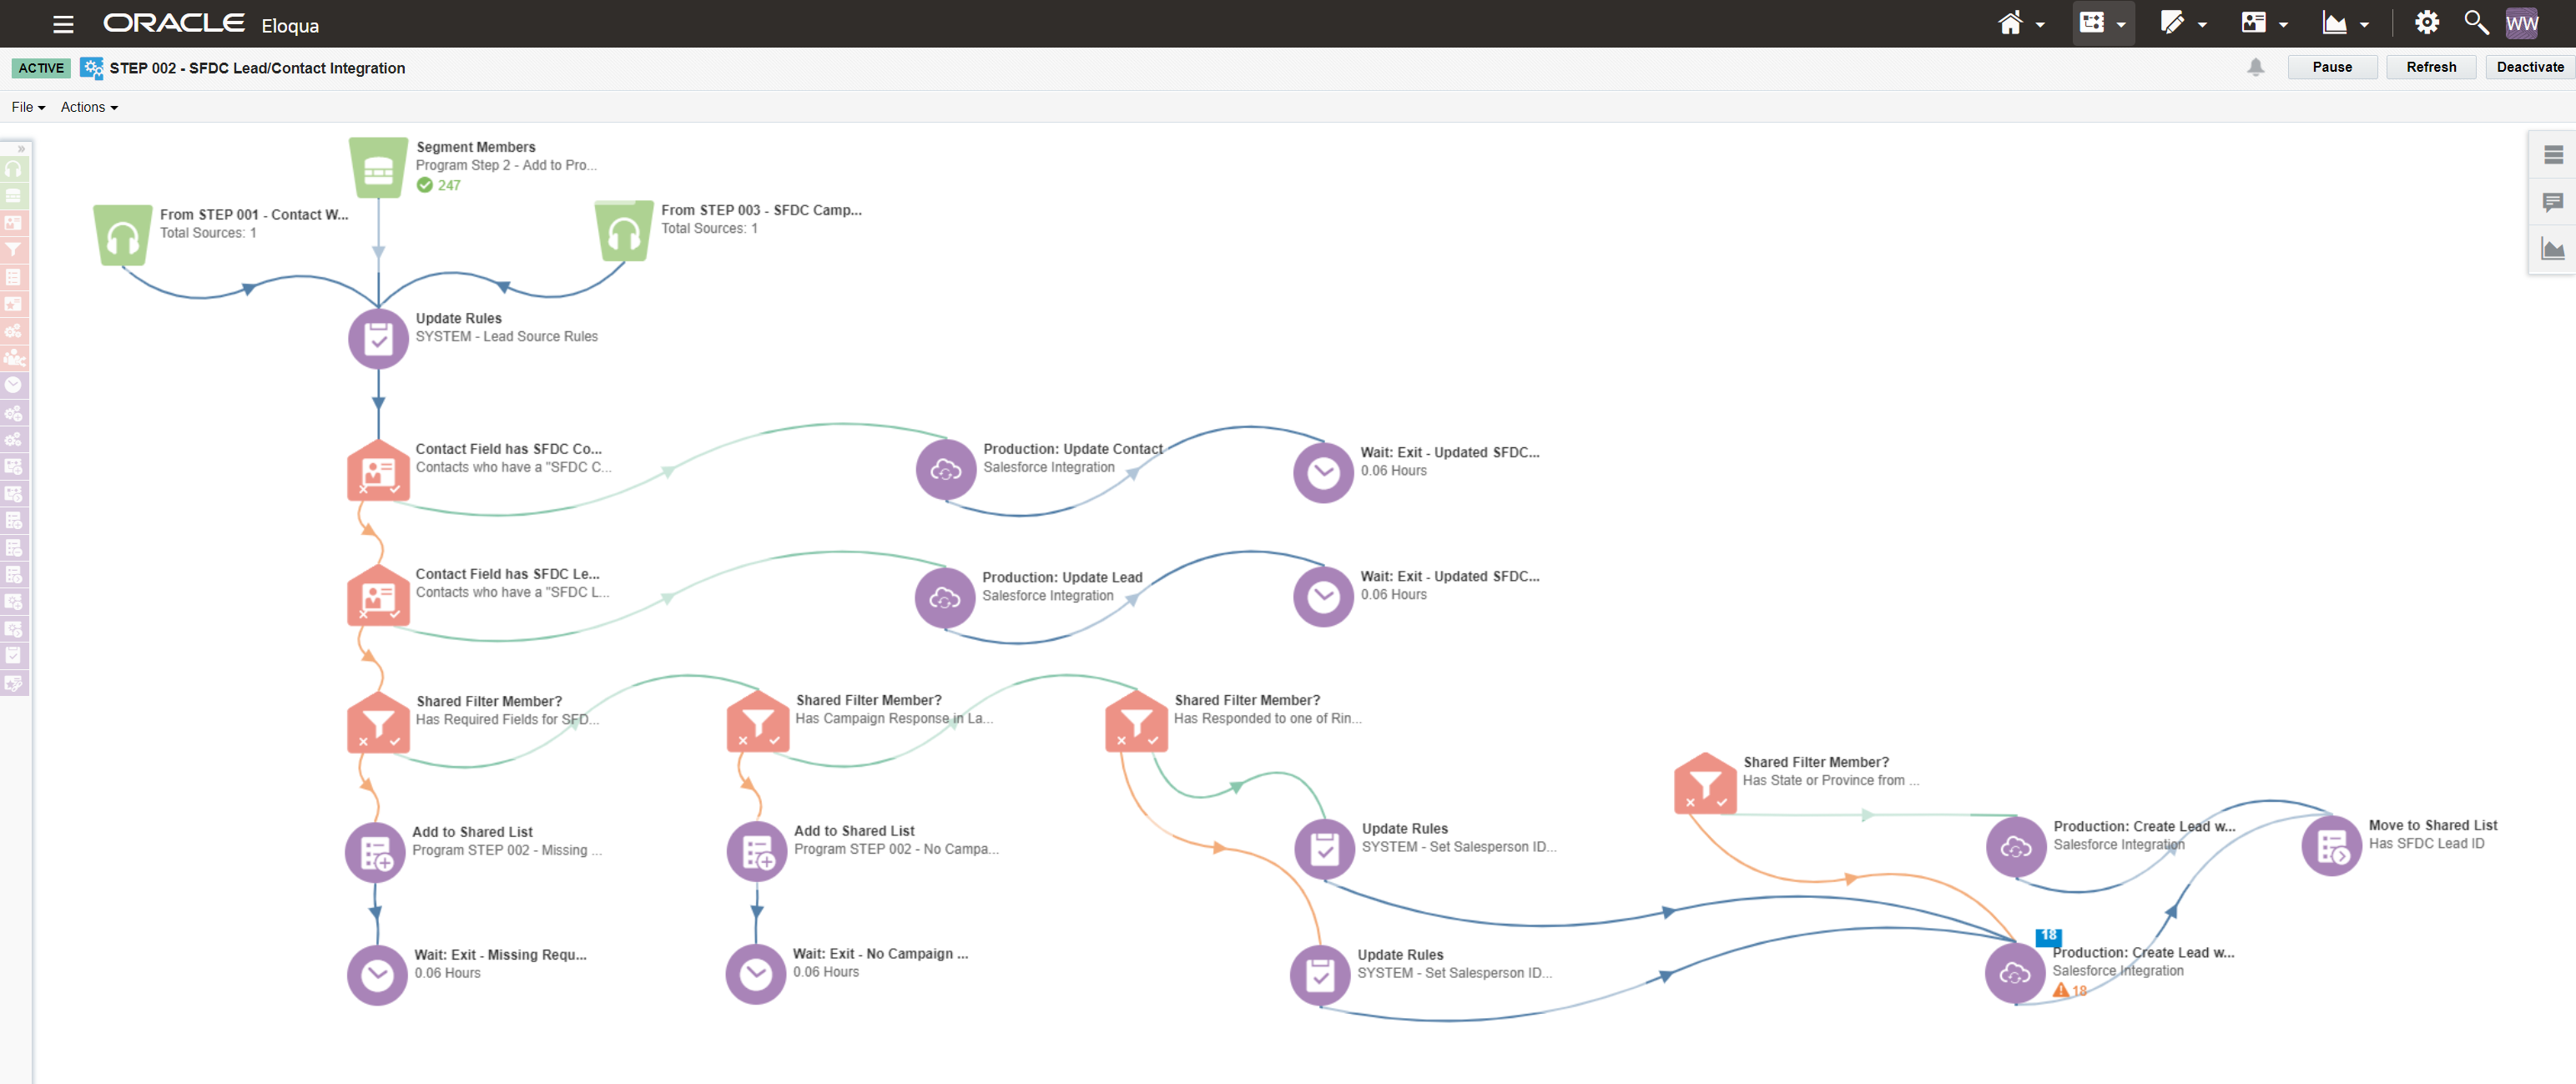Click the blue 18 count badge
This screenshot has height=1084, width=2576.
click(x=2048, y=937)
